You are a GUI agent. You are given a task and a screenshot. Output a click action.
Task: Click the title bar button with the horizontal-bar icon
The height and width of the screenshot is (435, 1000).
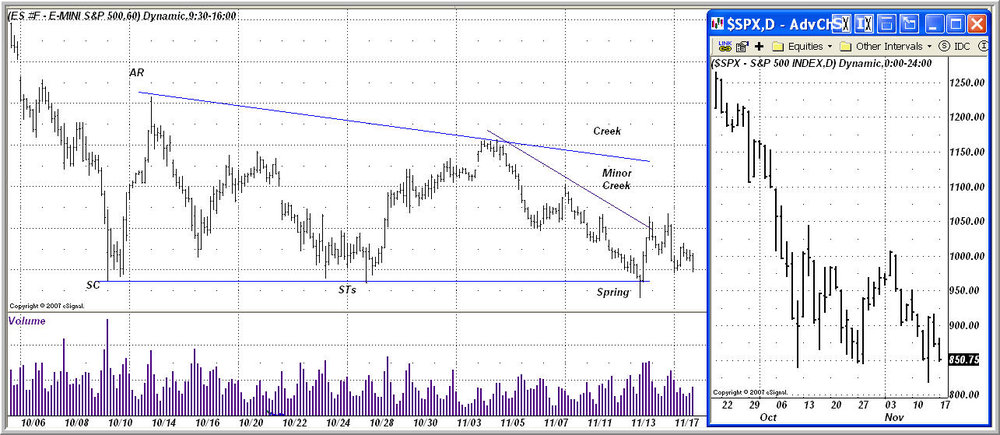coord(886,24)
